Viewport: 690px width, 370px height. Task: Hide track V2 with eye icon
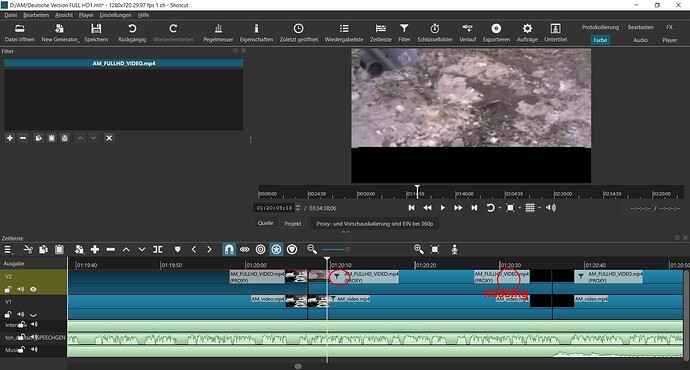tap(33, 289)
